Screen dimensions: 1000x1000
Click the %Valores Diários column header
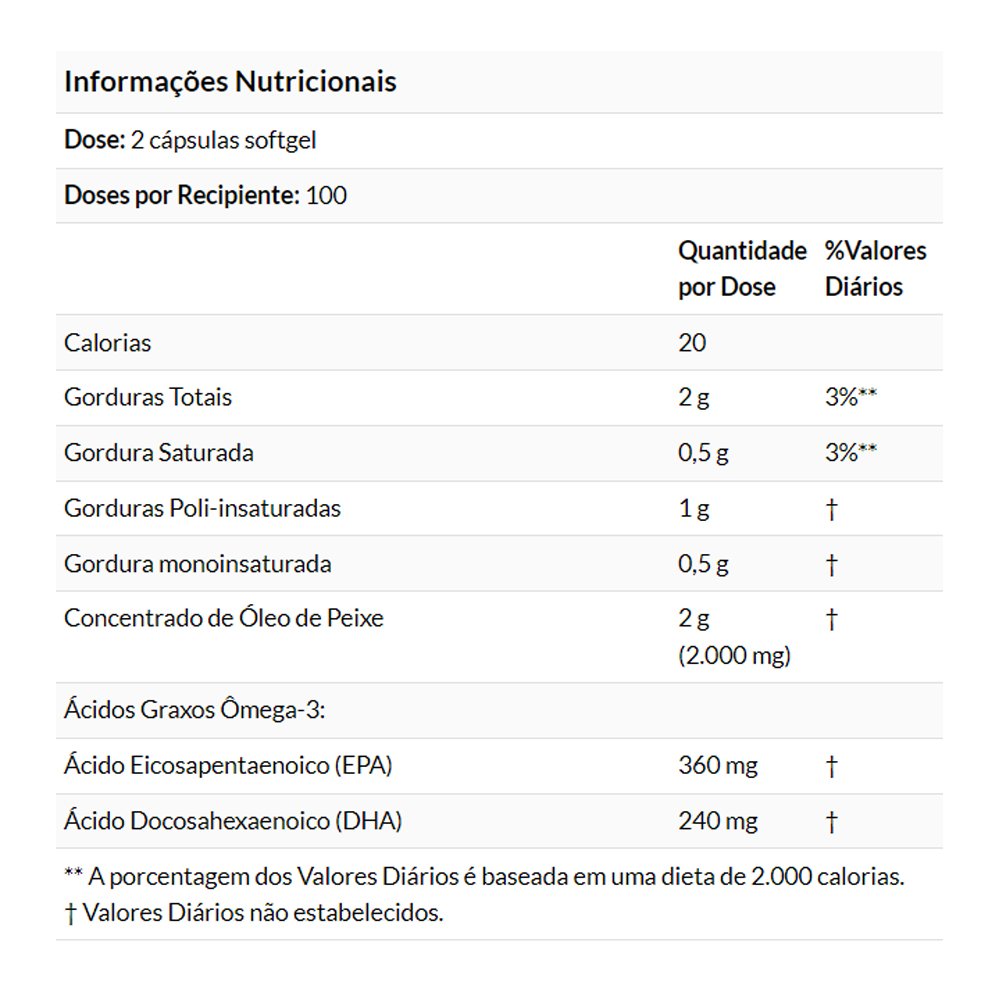[875, 268]
